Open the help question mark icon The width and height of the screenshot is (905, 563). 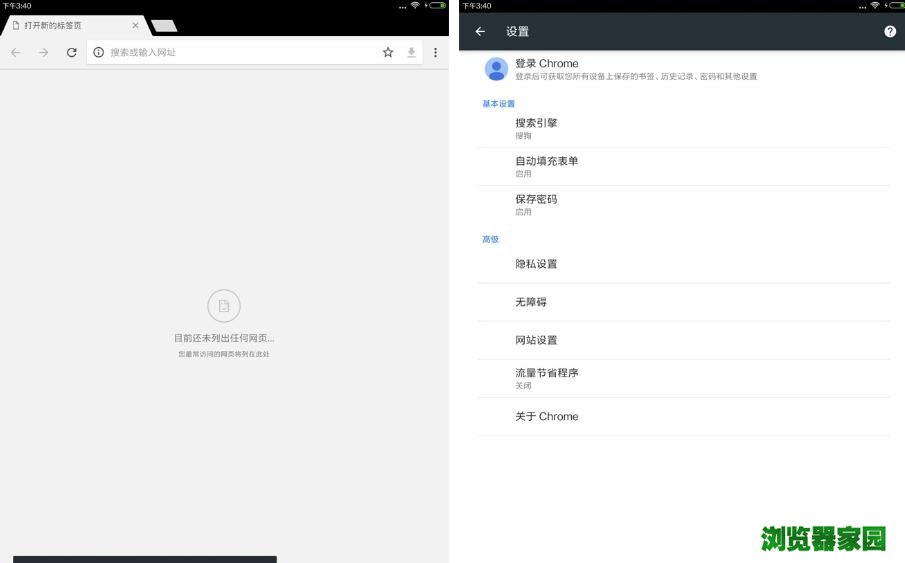pos(890,32)
